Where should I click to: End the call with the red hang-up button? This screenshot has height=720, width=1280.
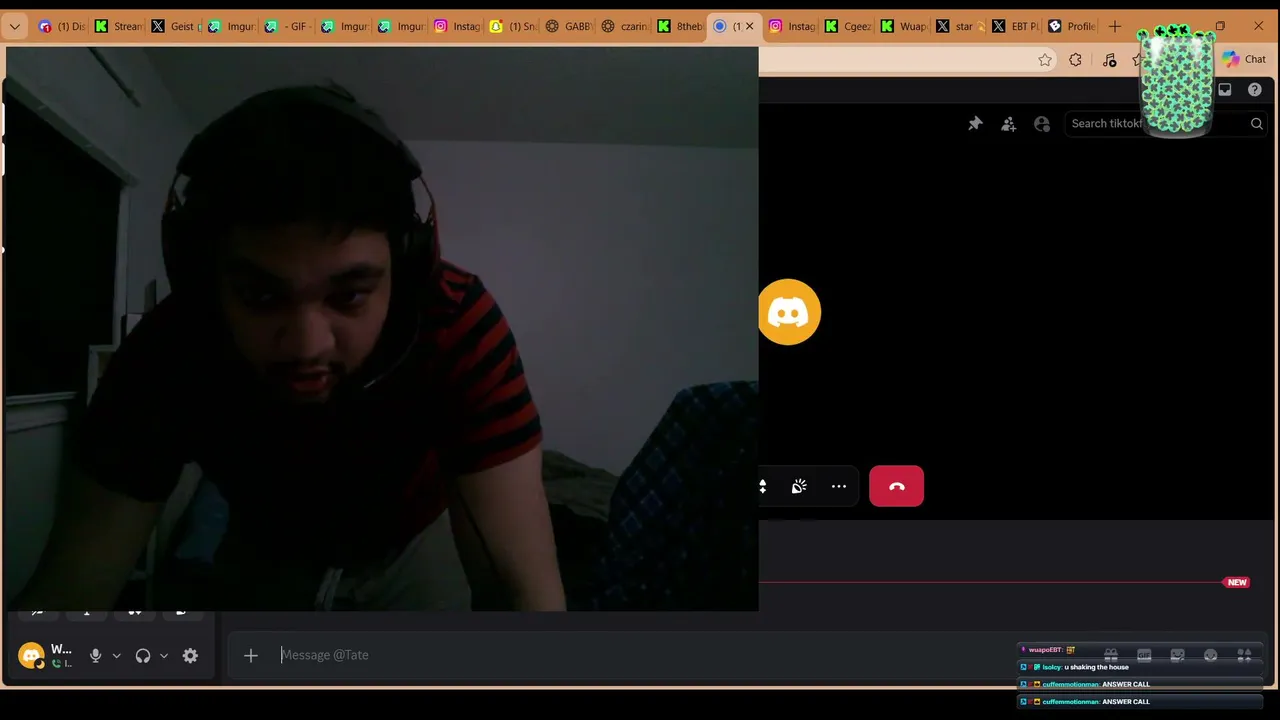tap(896, 486)
